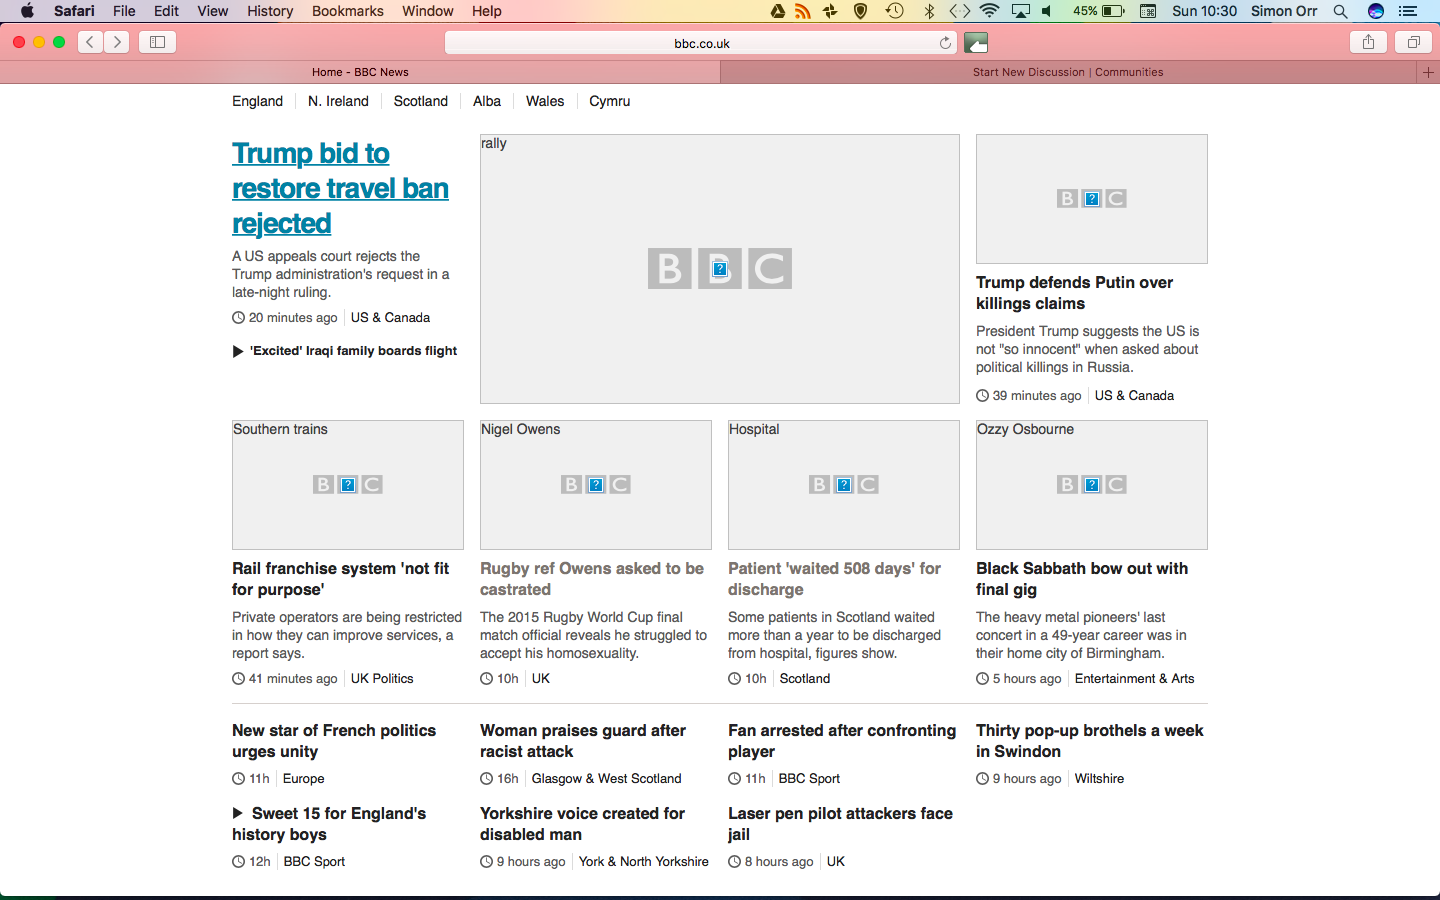Open 'Fan arrested after confronting player'
This screenshot has height=900, width=1440.
pyautogui.click(x=842, y=741)
